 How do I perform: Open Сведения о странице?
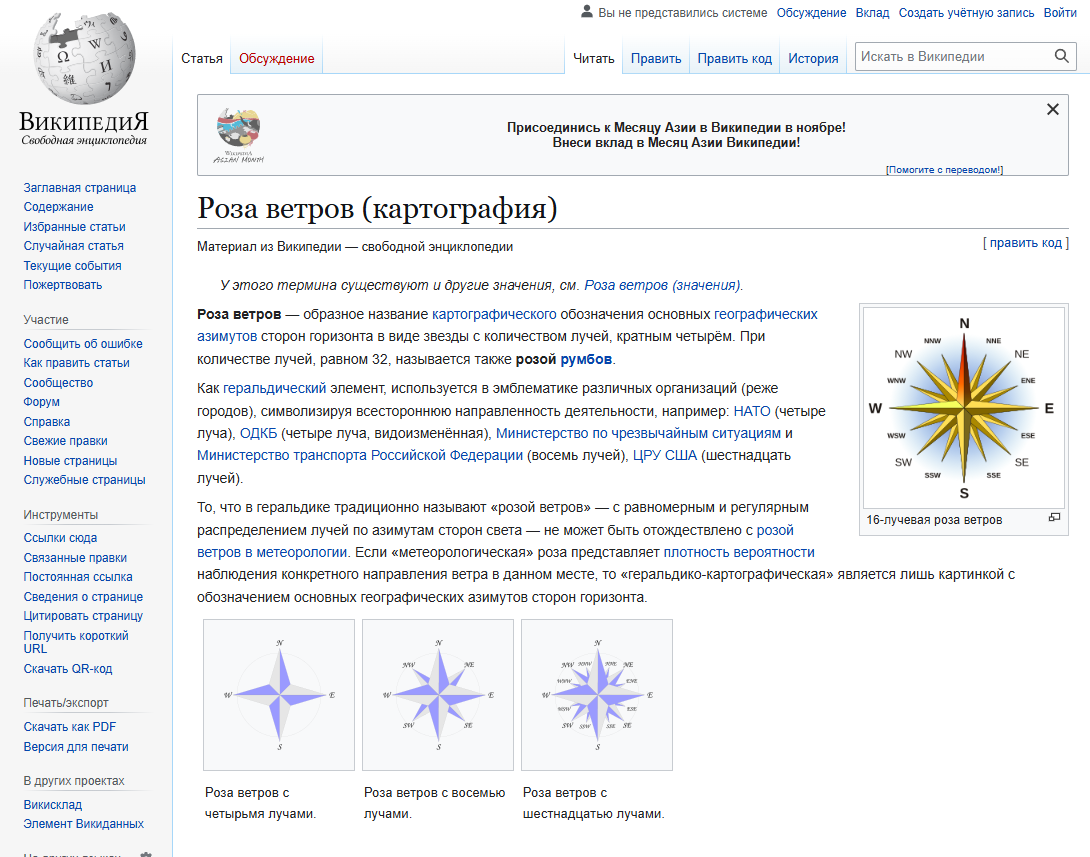click(83, 596)
